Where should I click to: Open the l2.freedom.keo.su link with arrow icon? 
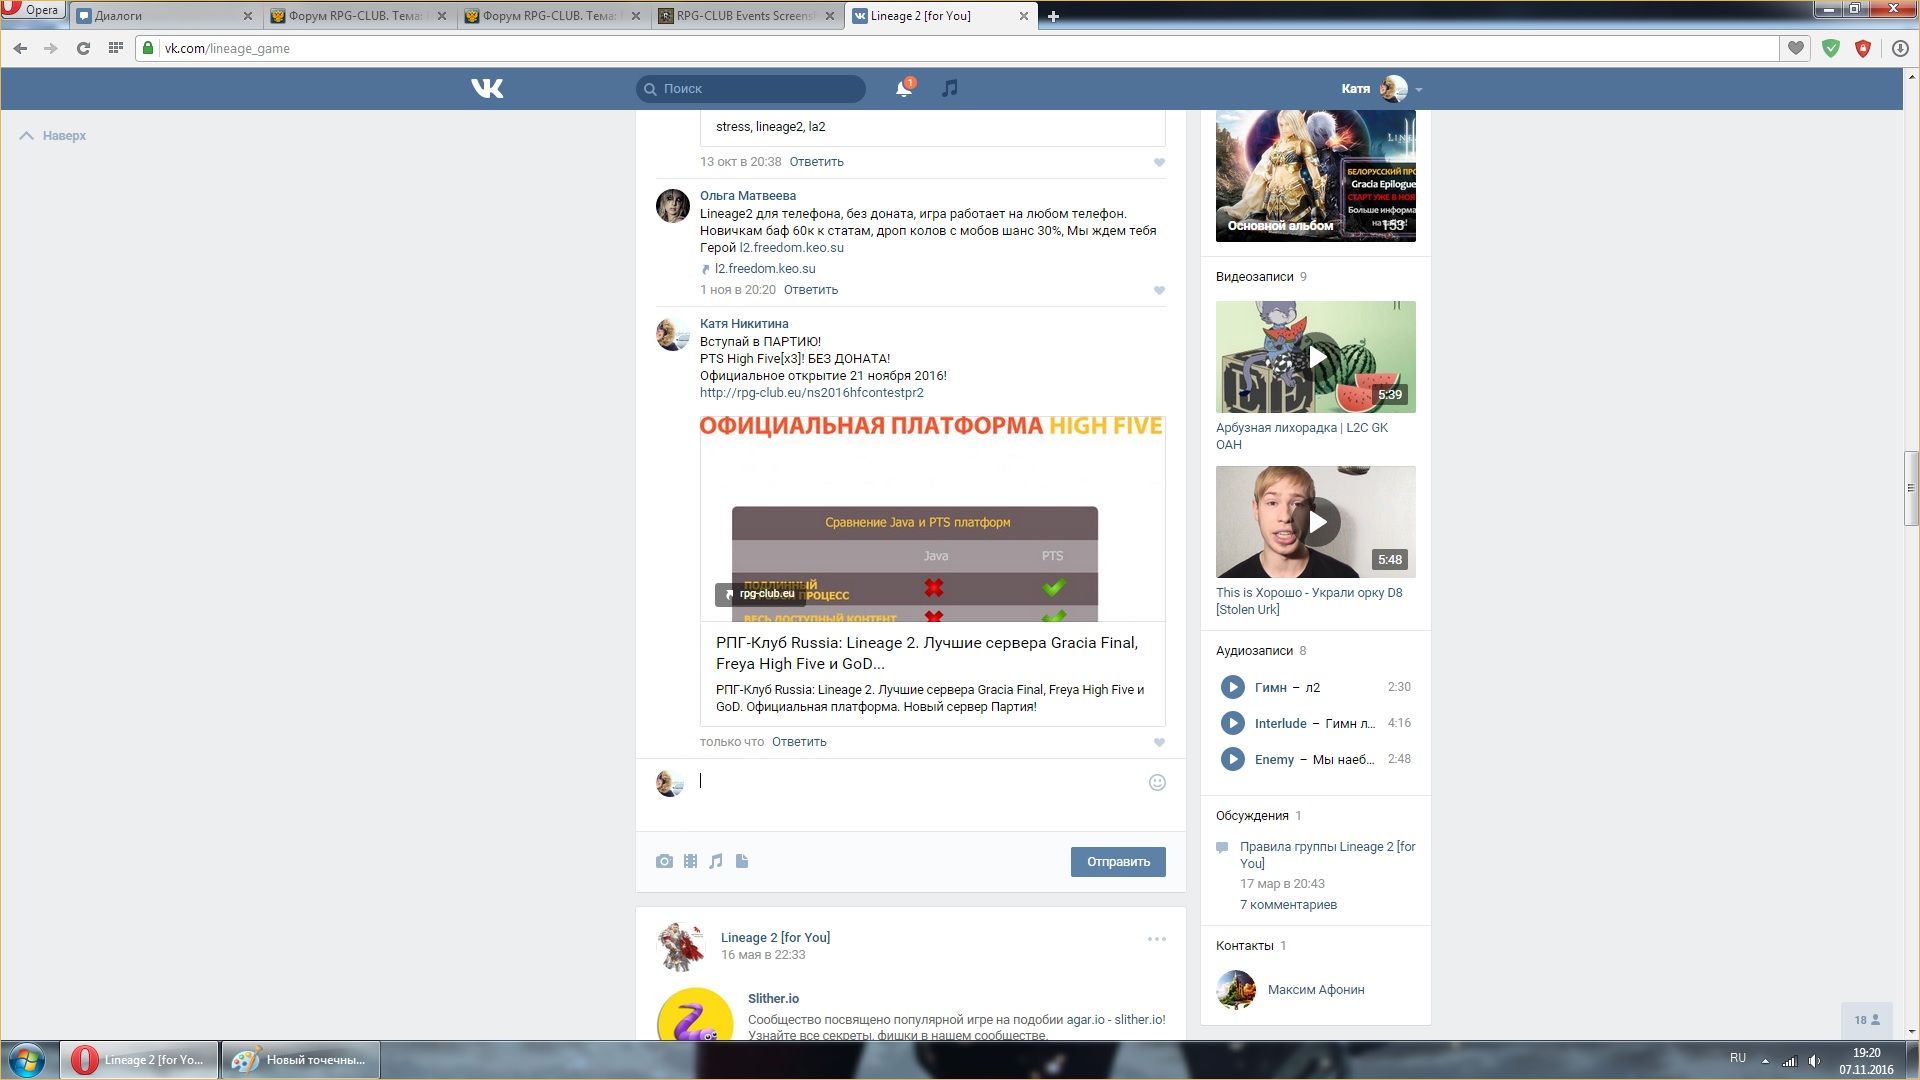(759, 269)
